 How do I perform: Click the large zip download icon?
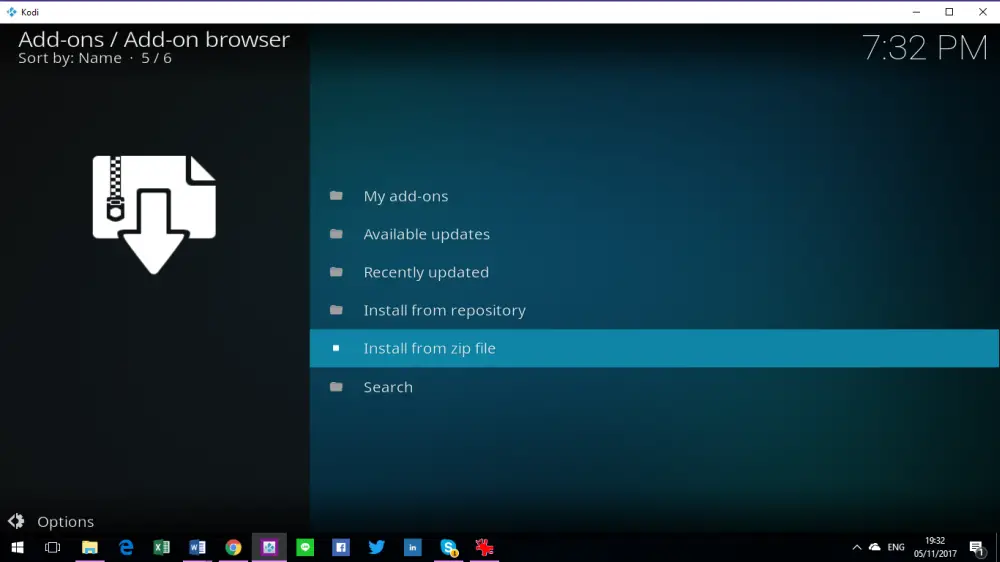(x=154, y=214)
